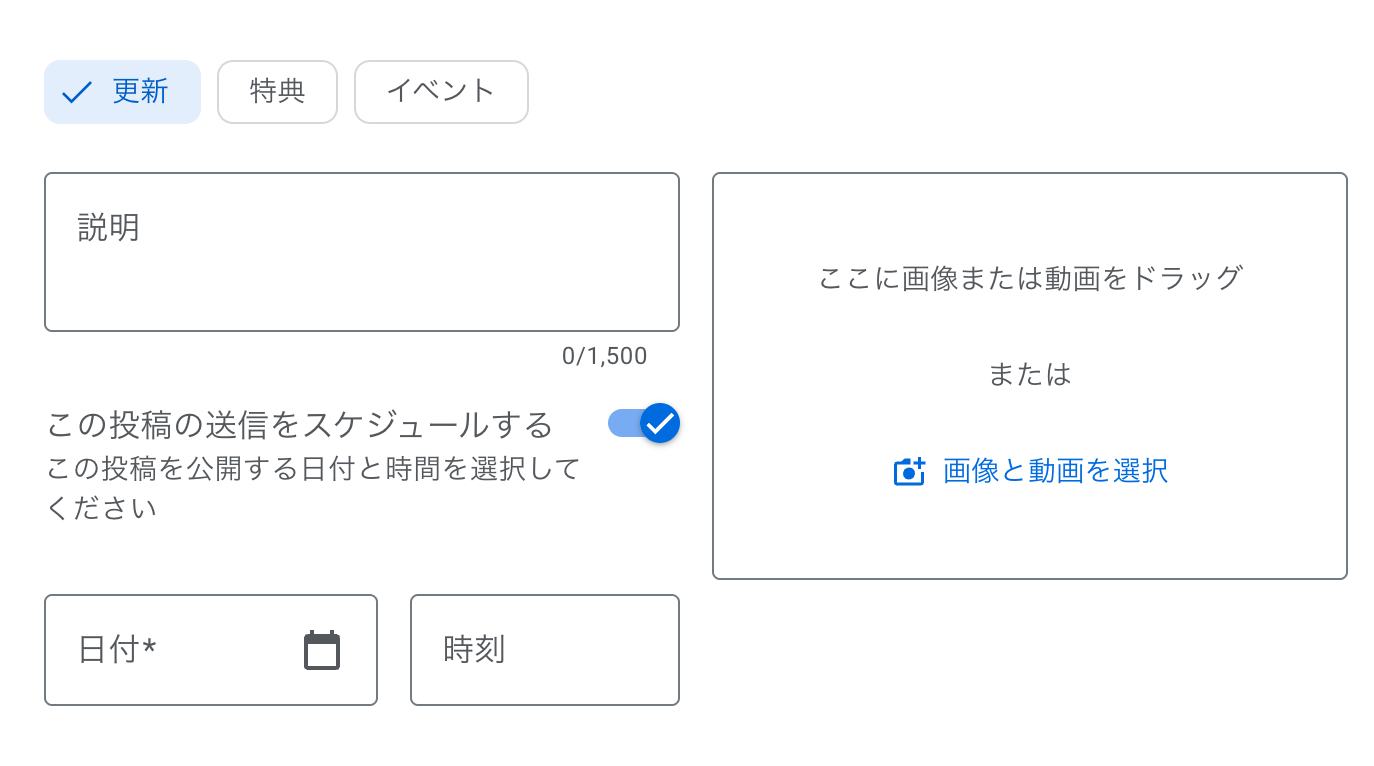Open the 画像と動画を選択 link

click(x=1055, y=471)
